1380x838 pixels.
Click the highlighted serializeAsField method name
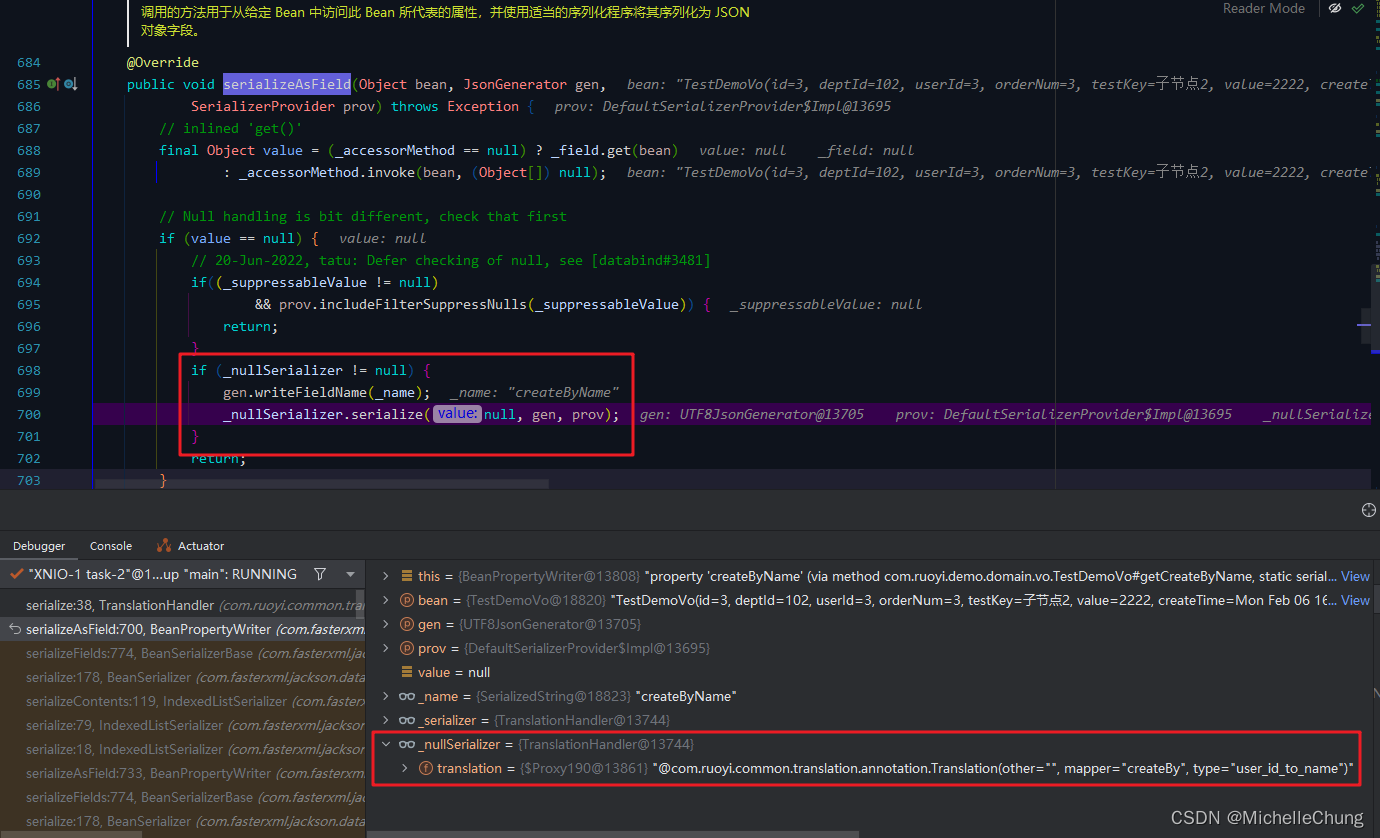click(286, 84)
